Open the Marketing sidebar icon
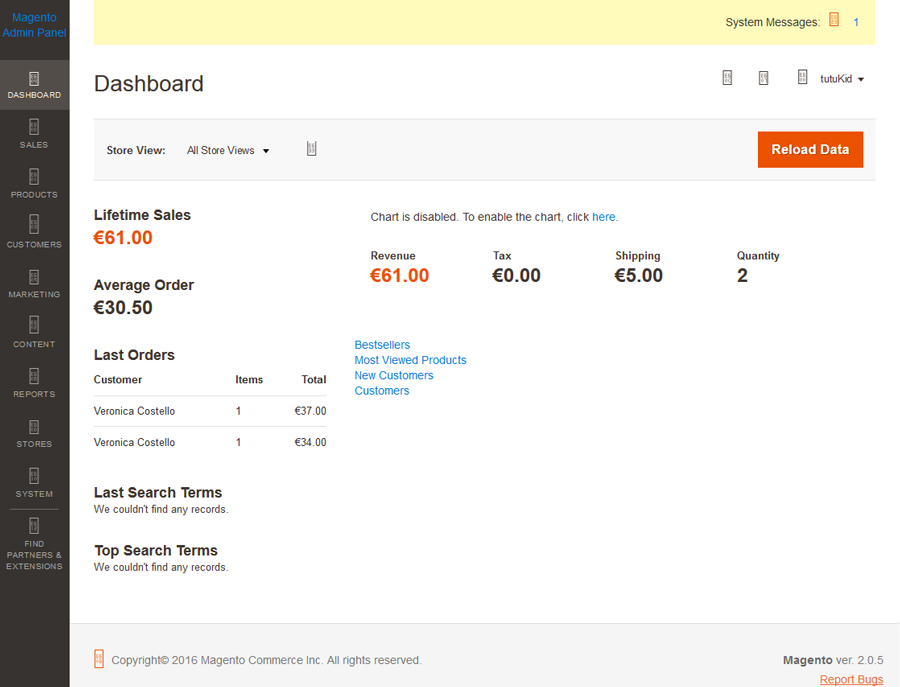This screenshot has width=900, height=687. click(x=34, y=277)
